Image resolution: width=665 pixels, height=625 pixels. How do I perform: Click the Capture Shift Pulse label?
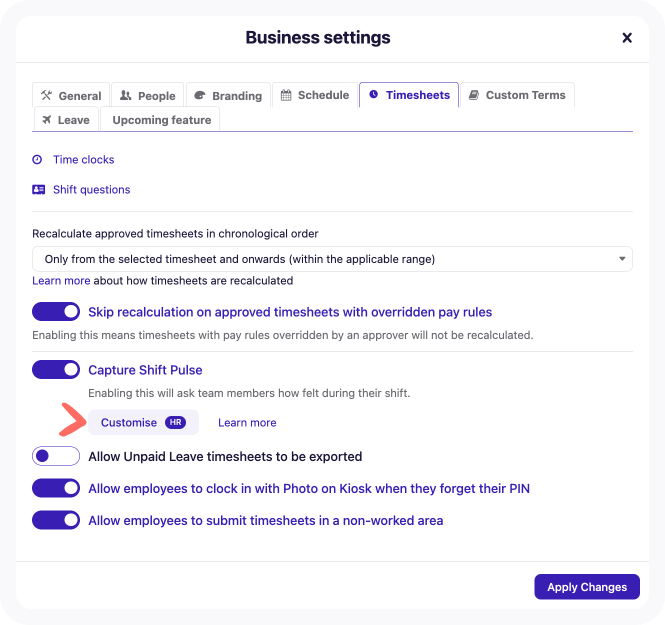pyautogui.click(x=145, y=370)
